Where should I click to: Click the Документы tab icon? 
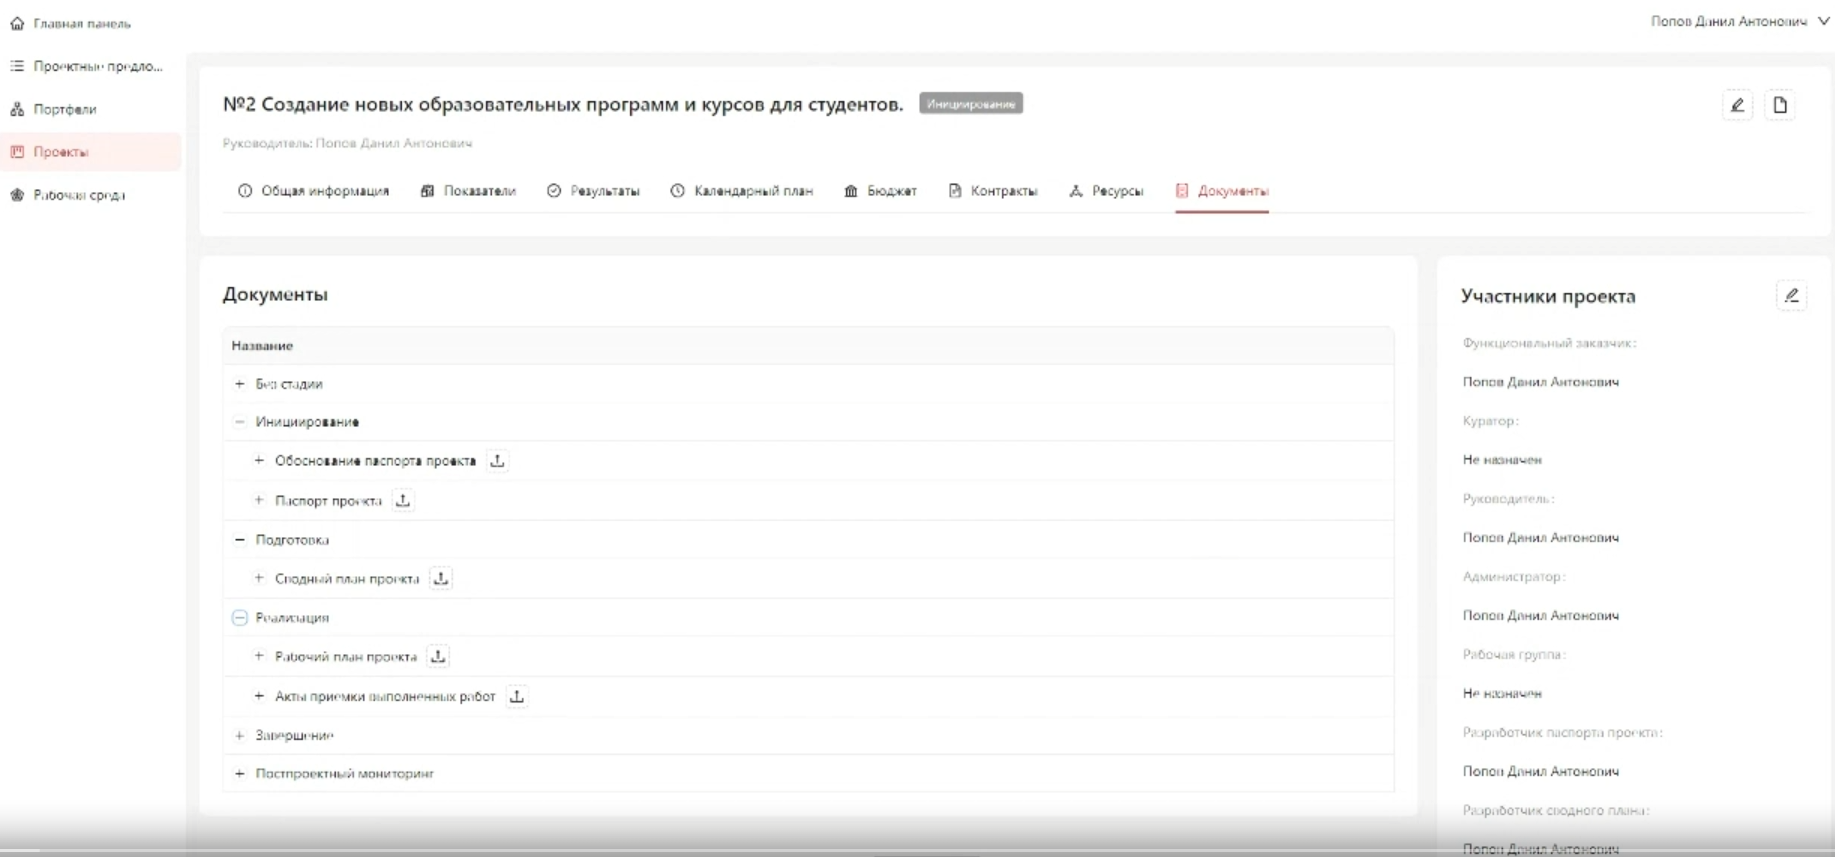click(1182, 191)
